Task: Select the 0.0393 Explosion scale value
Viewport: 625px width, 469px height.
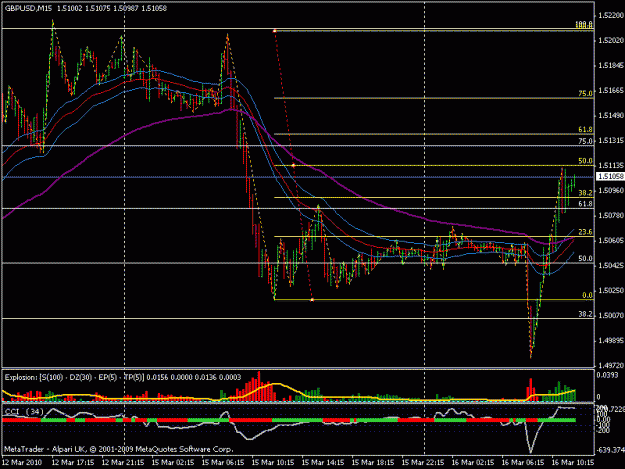Action: pyautogui.click(x=607, y=375)
